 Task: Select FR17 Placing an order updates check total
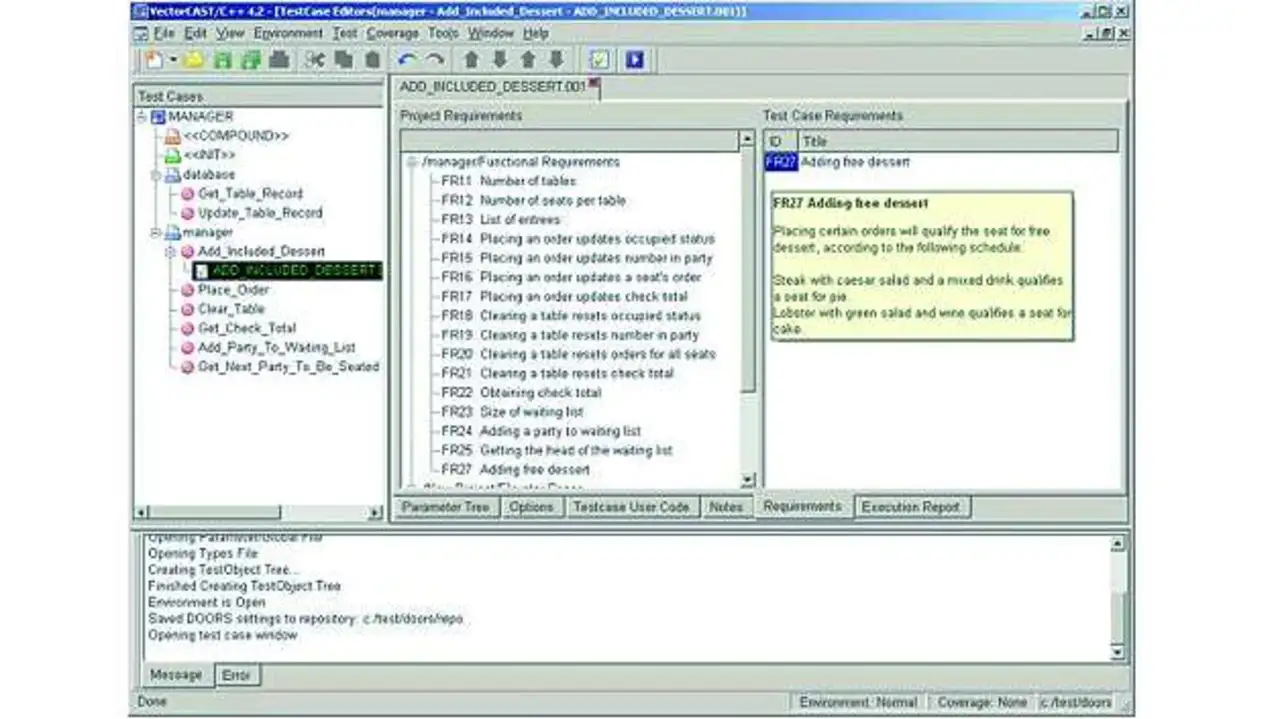pos(565,297)
